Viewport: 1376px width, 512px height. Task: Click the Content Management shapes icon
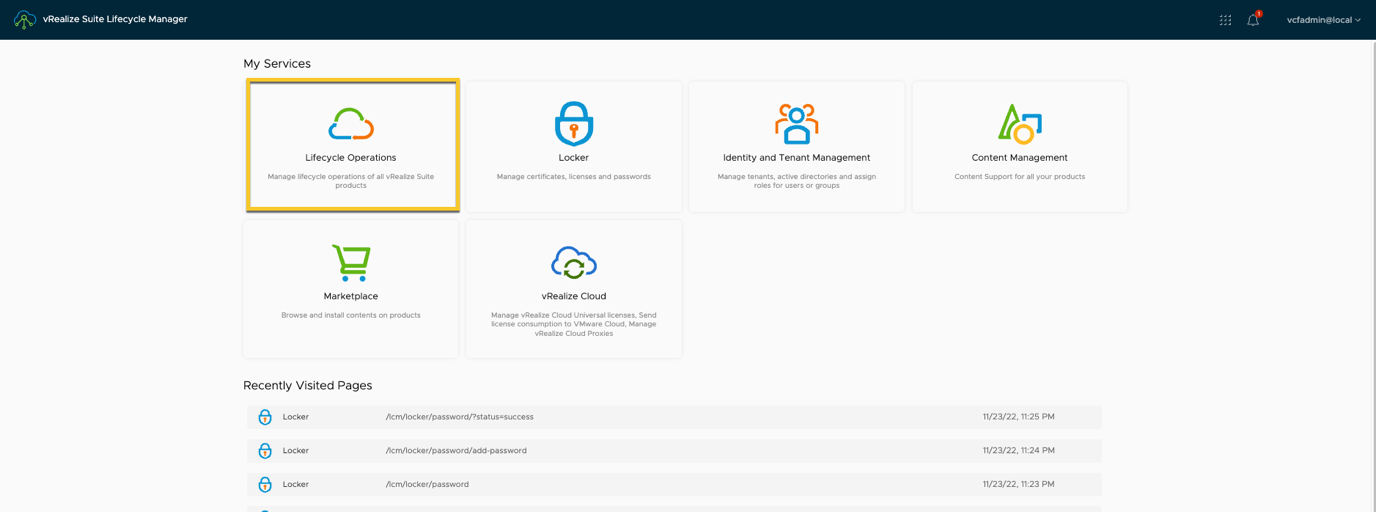(x=1020, y=124)
